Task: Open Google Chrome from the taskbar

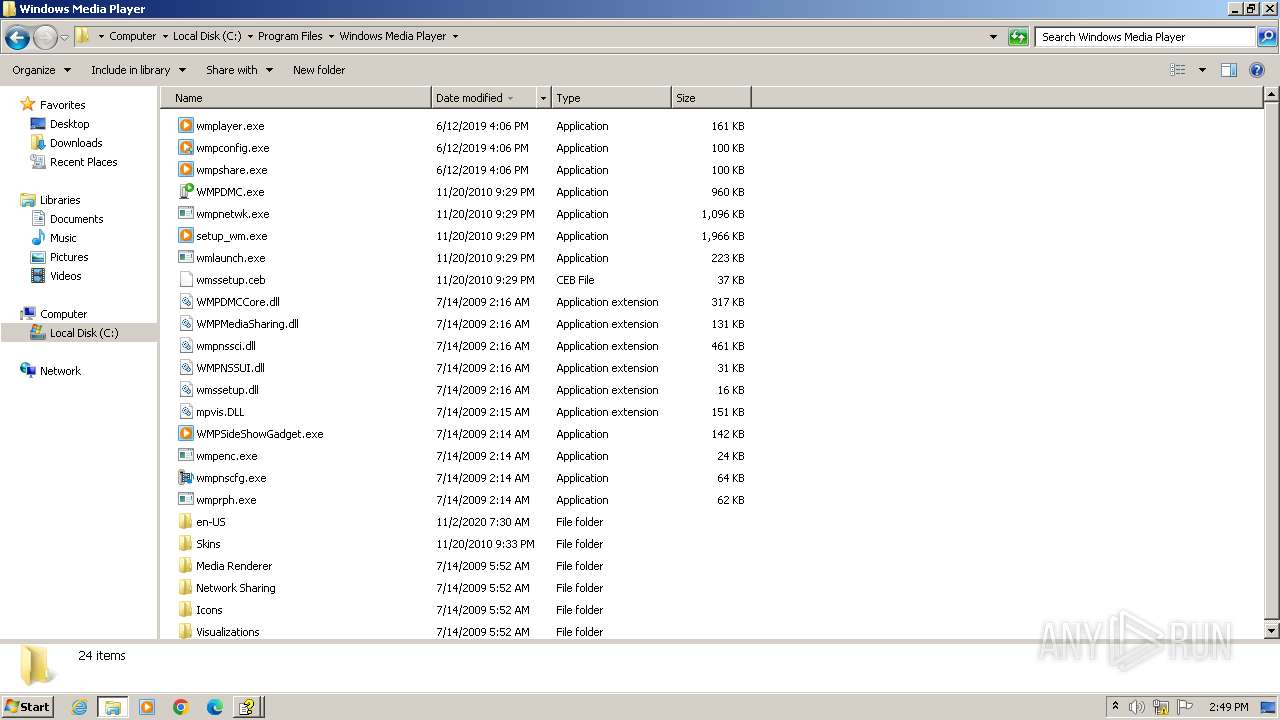Action: point(181,707)
